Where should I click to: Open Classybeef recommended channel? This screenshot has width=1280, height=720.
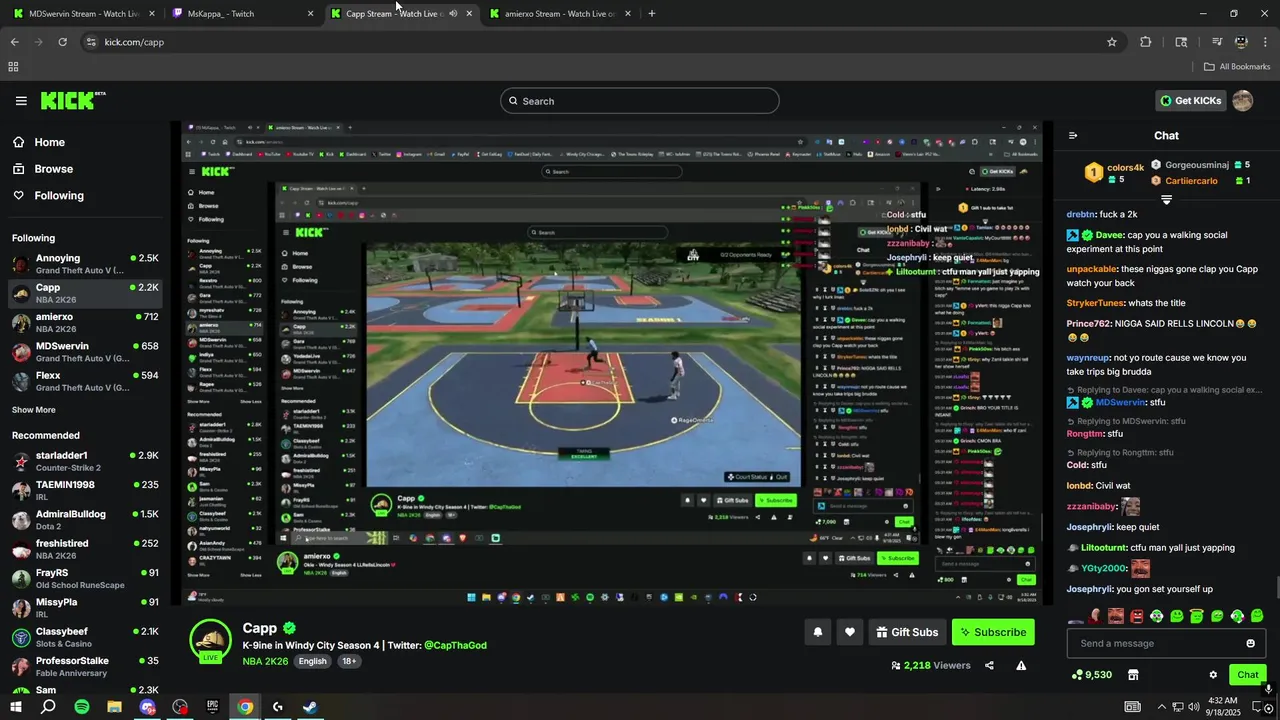click(85, 637)
